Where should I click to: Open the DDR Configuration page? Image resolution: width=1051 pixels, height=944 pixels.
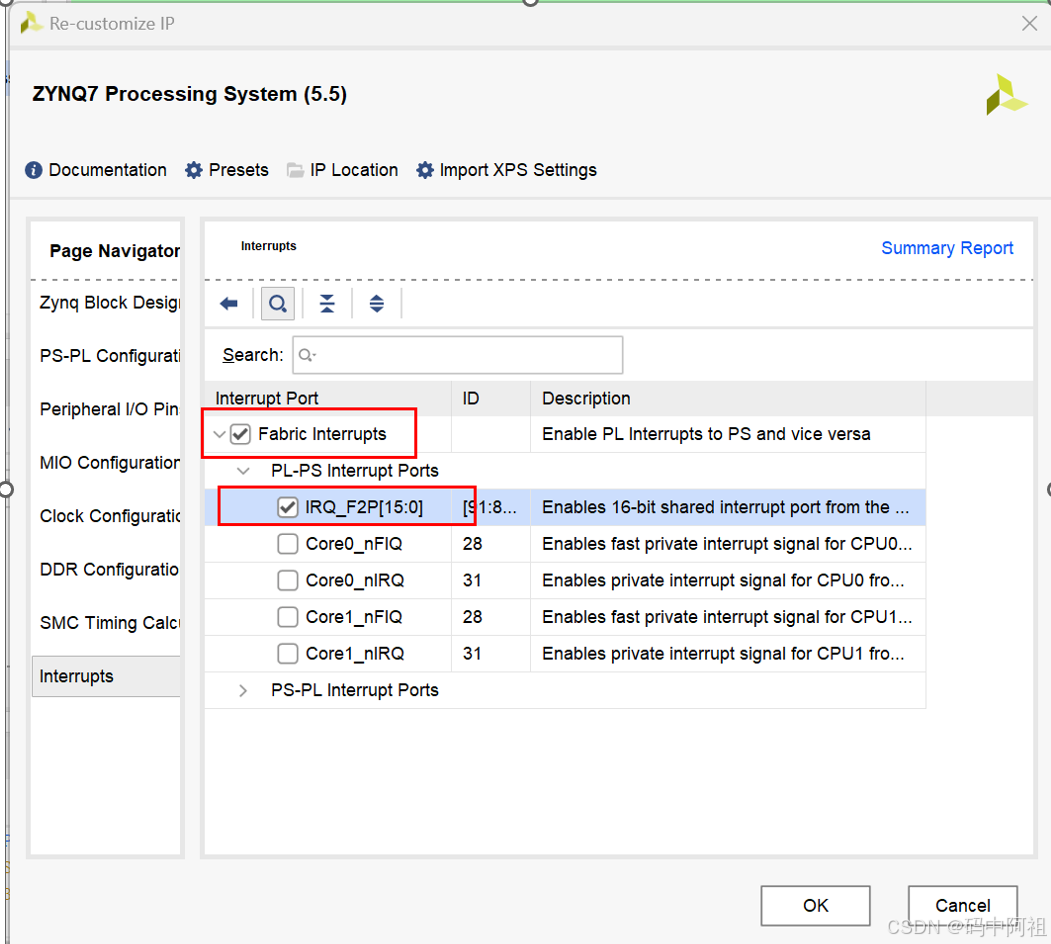109,570
